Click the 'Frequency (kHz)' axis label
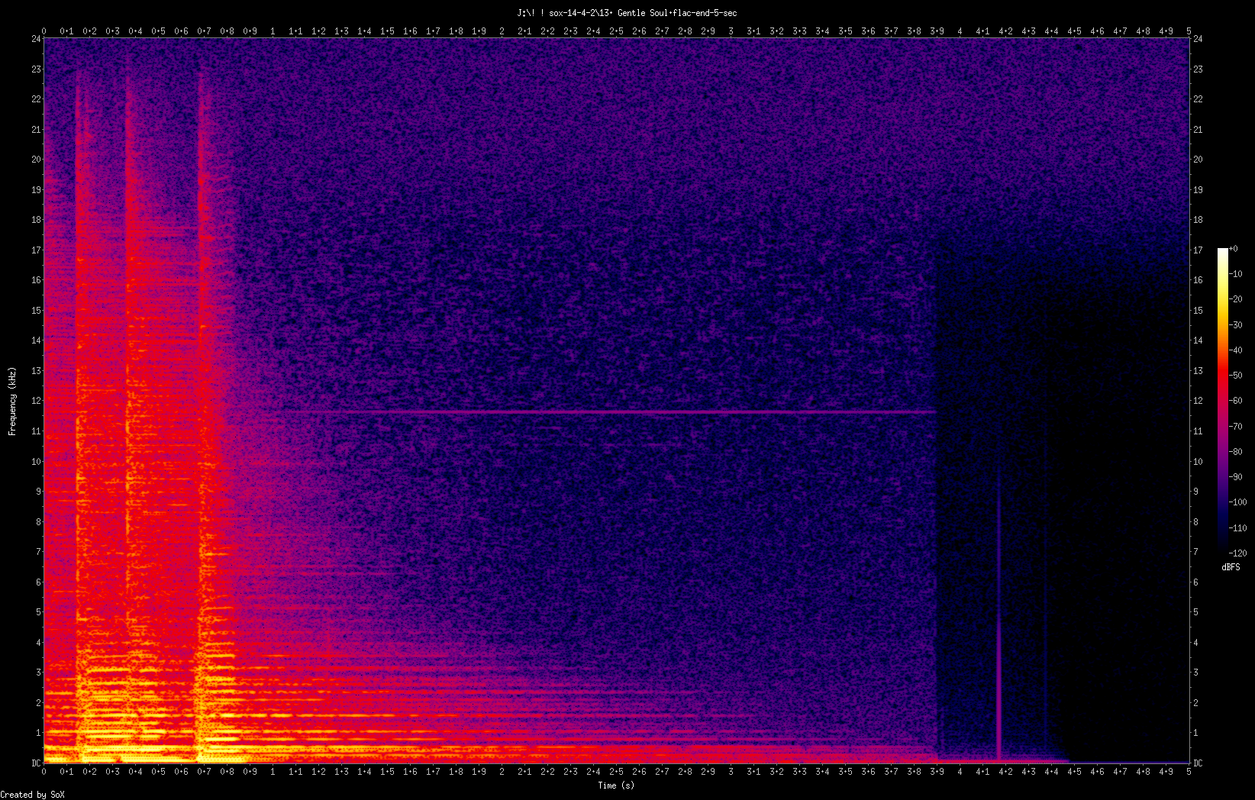Image resolution: width=1255 pixels, height=800 pixels. [x=12, y=400]
